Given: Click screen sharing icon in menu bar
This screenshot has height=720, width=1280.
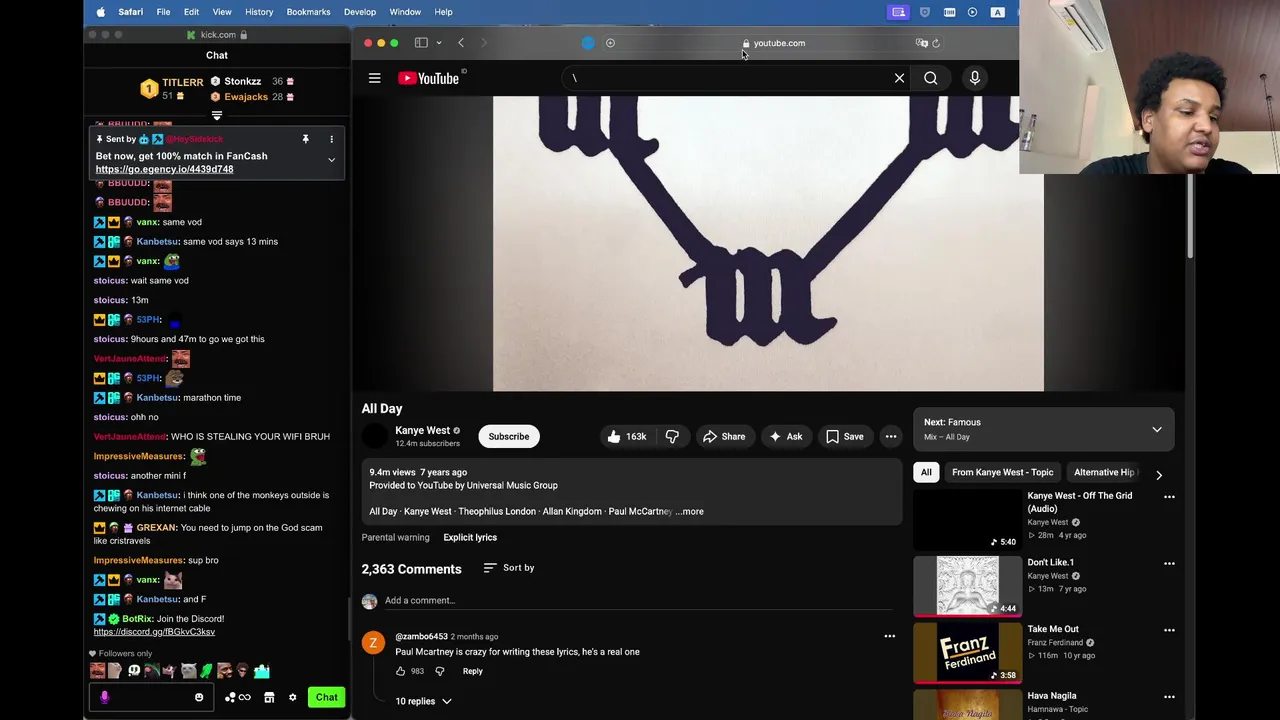Looking at the screenshot, I should [898, 12].
